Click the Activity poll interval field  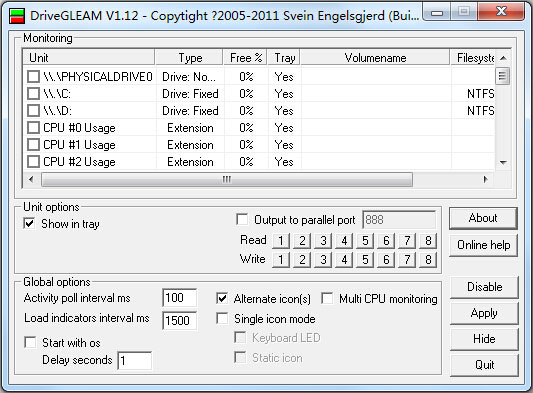tap(179, 298)
